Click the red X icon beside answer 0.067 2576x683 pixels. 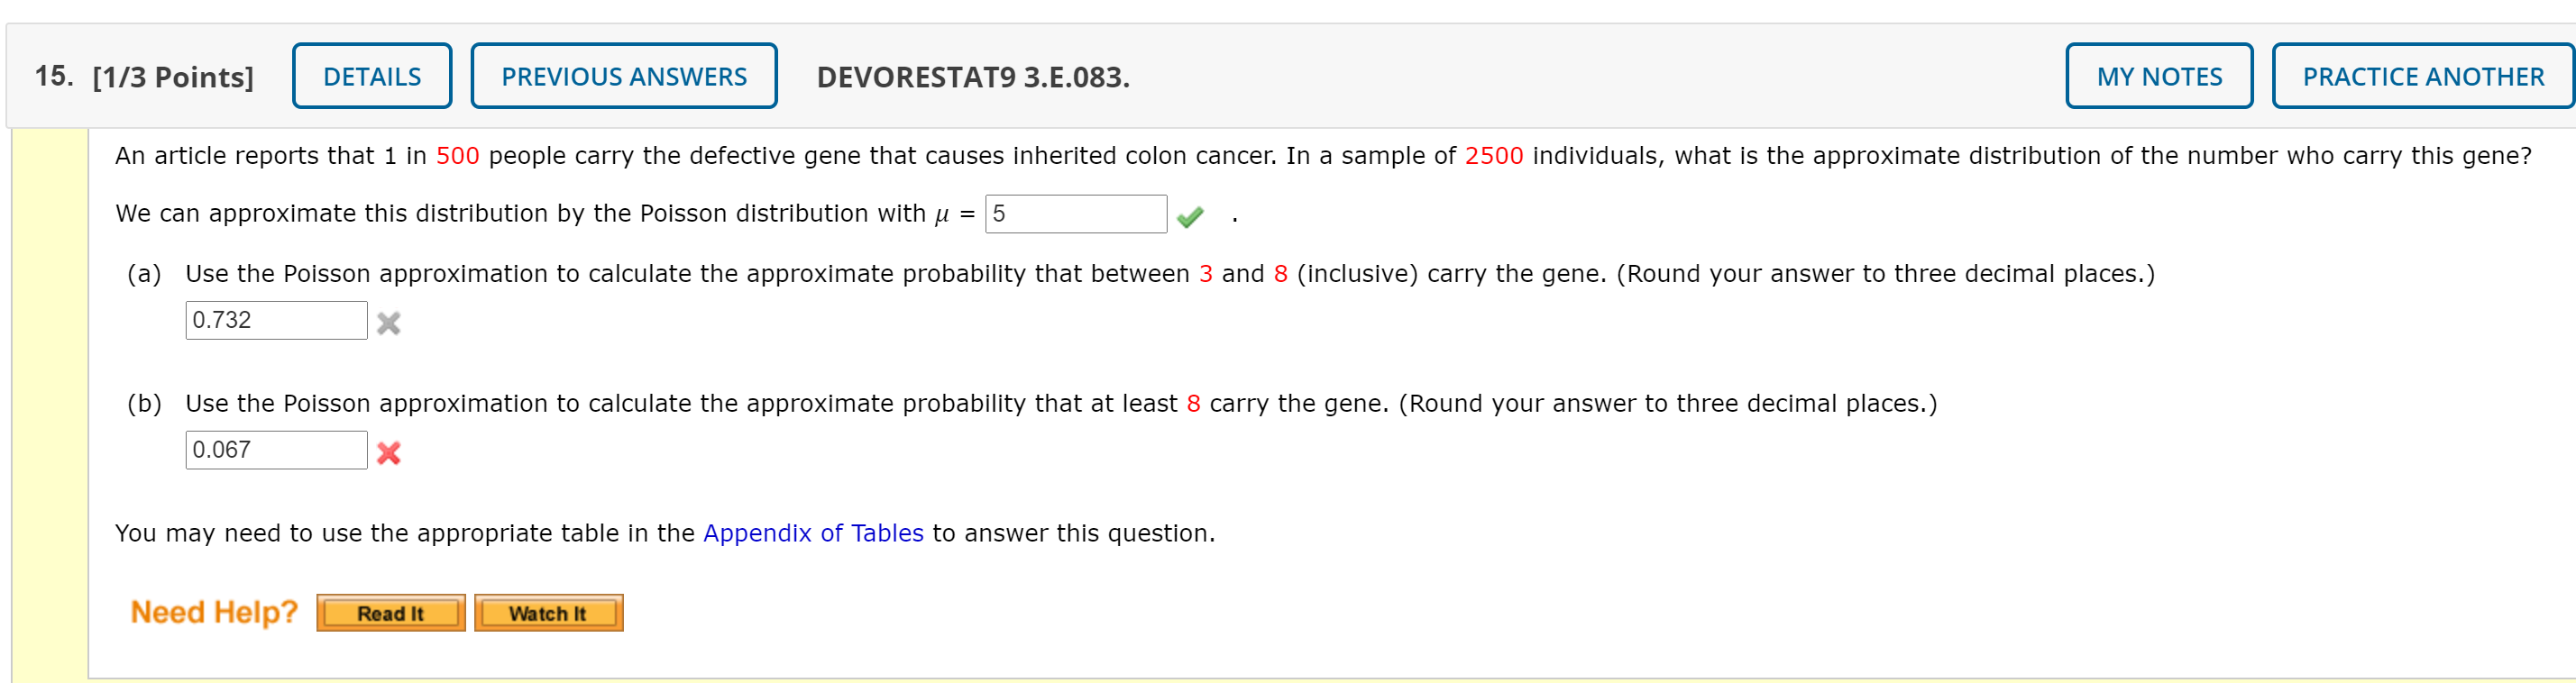(392, 452)
